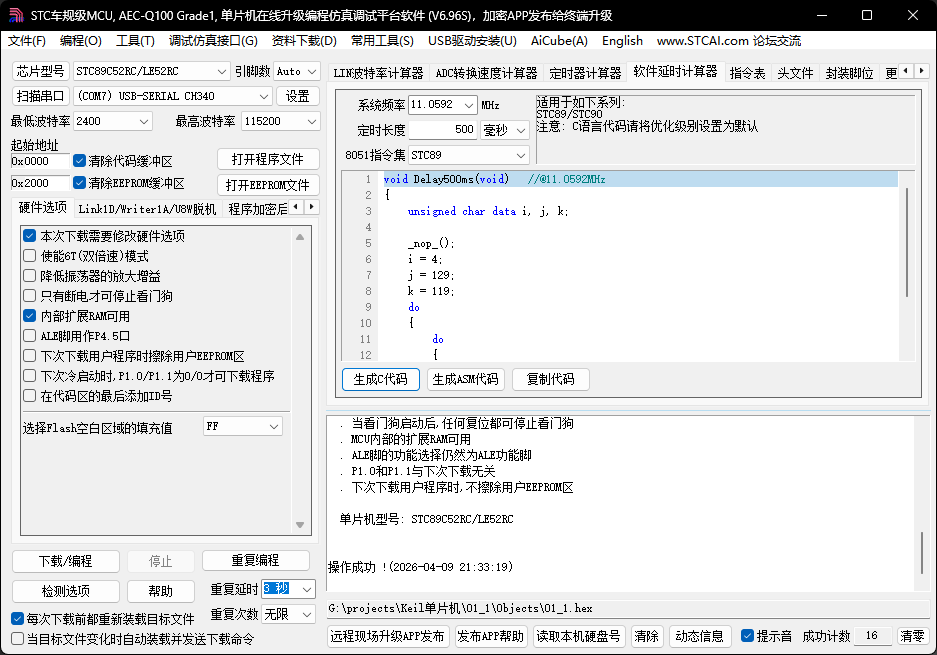This screenshot has width=937, height=655.
Task: Click the 下载/编程 button
Action: click(65, 561)
